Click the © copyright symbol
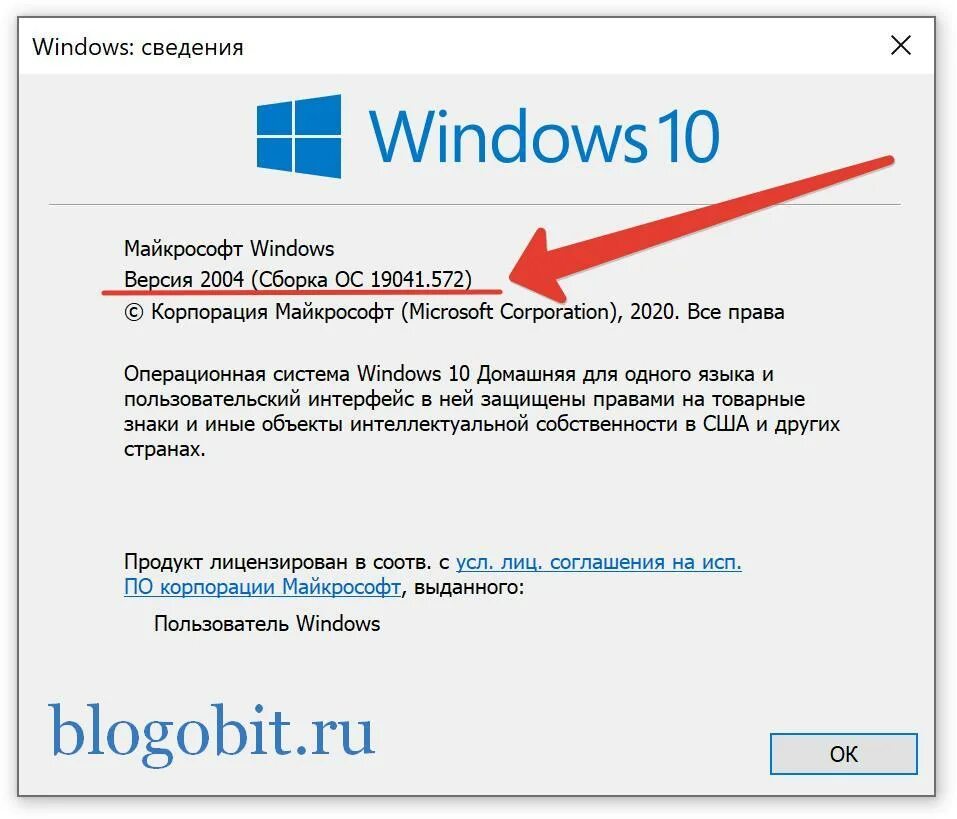The height and width of the screenshot is (819, 957). coord(134,312)
